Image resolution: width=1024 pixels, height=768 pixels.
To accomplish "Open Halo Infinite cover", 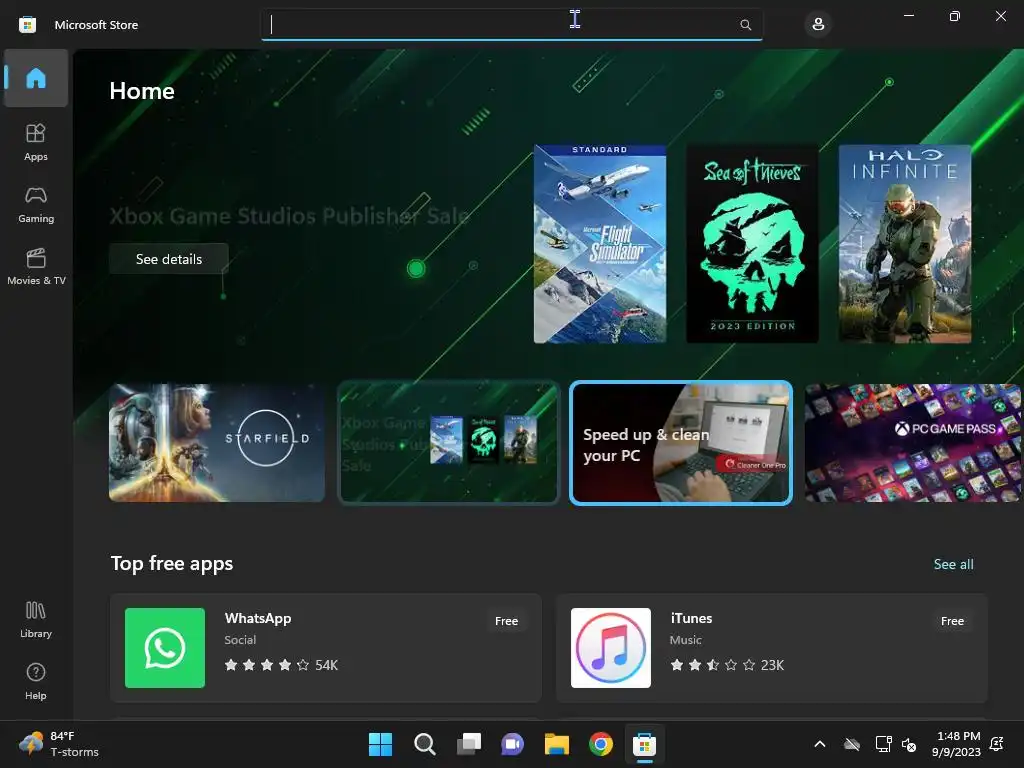I will coord(904,244).
